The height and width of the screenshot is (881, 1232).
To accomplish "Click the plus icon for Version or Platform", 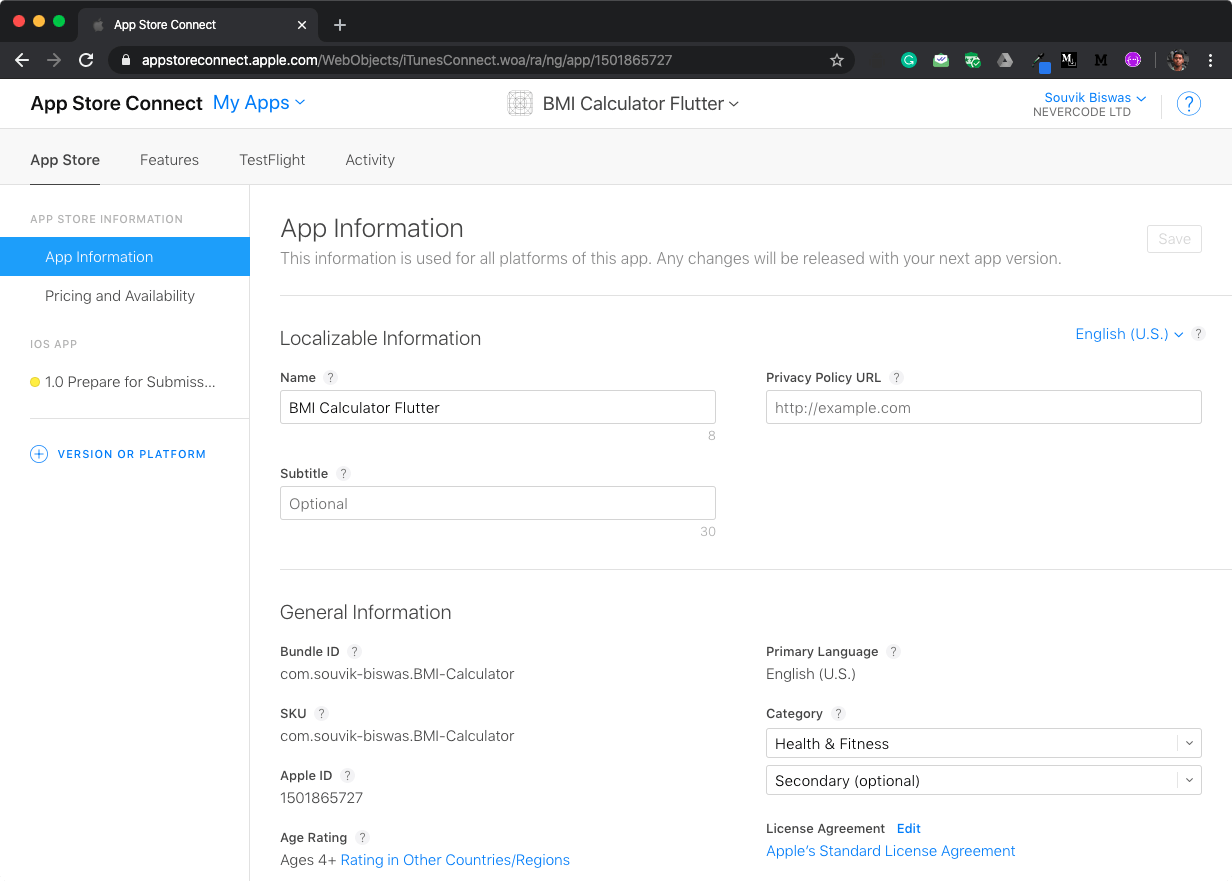I will [39, 454].
